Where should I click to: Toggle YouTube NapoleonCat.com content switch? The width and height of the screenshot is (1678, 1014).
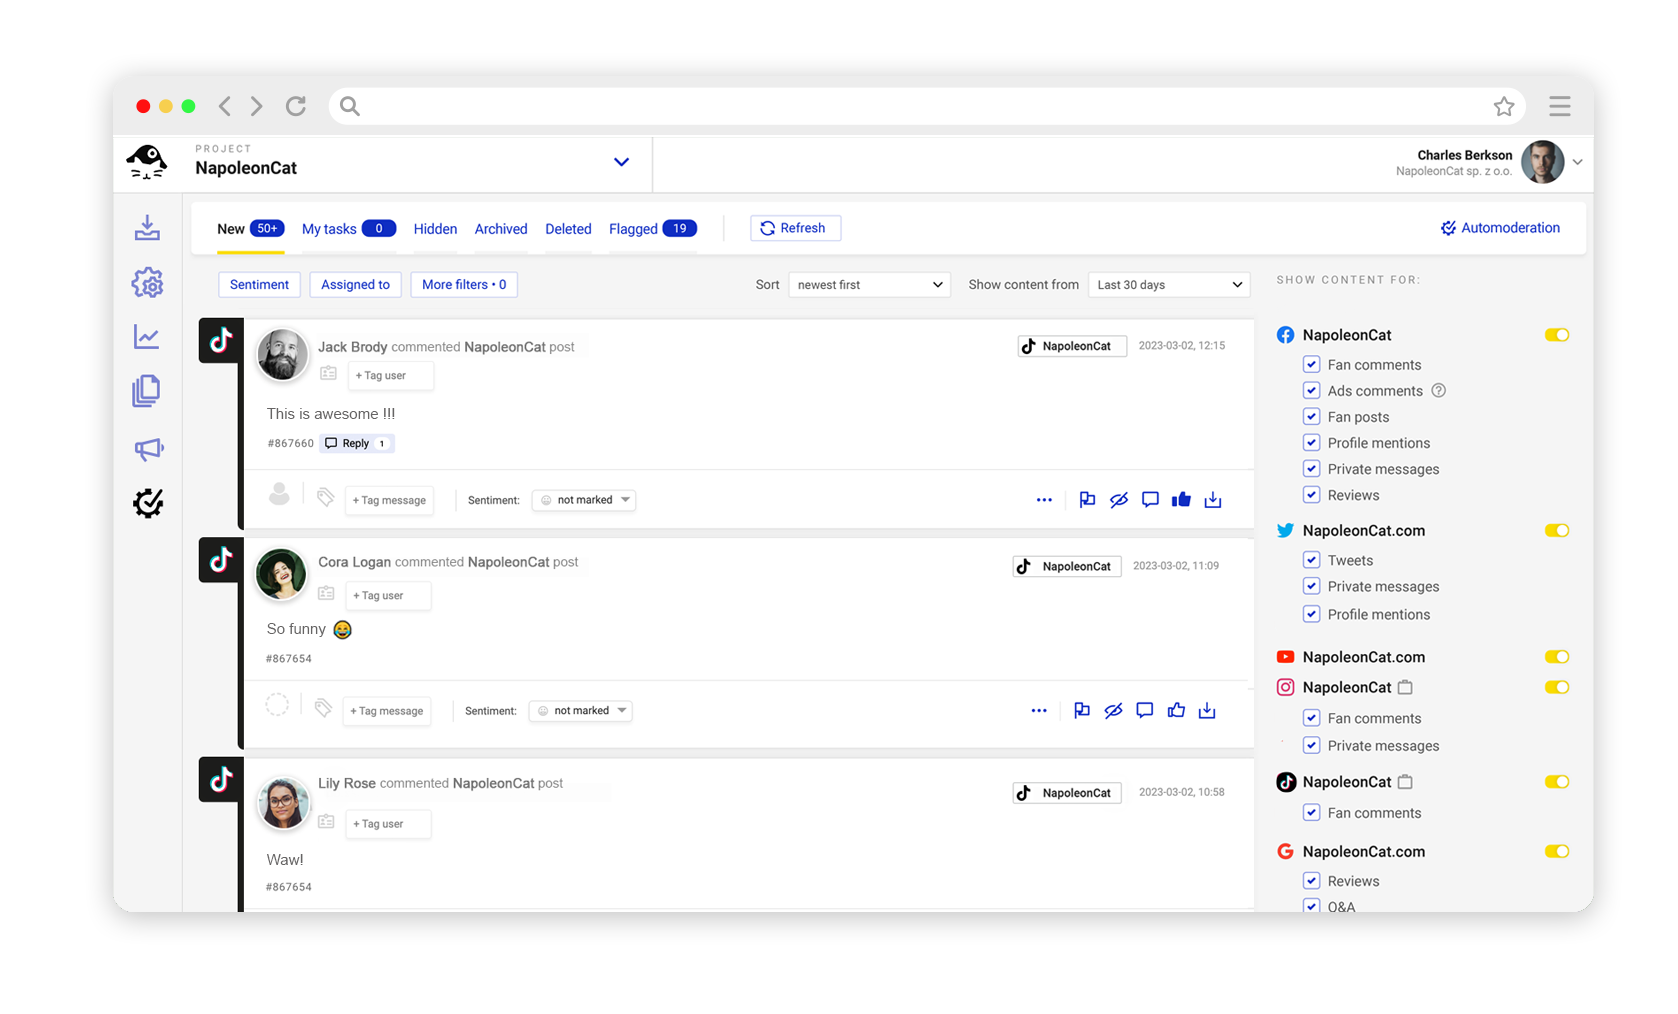click(1557, 657)
